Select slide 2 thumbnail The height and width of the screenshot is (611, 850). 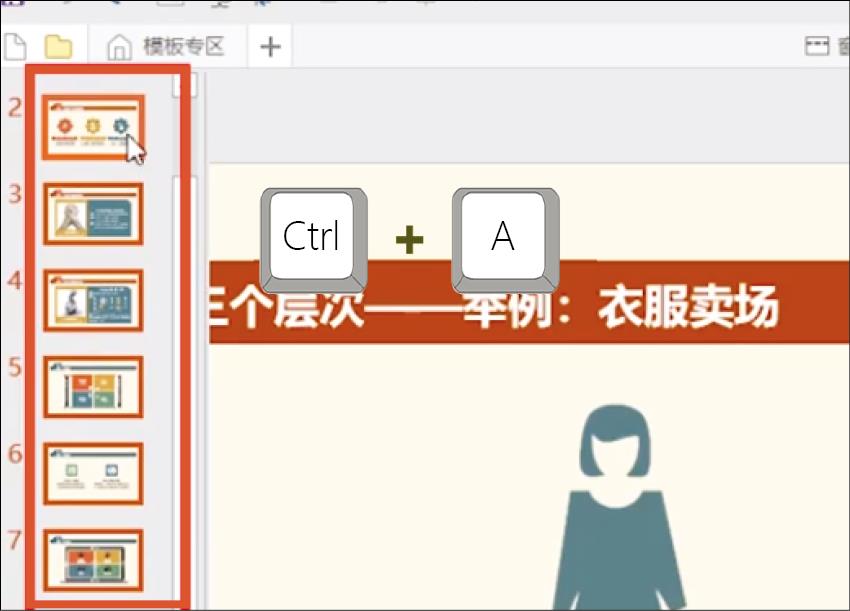[93, 127]
